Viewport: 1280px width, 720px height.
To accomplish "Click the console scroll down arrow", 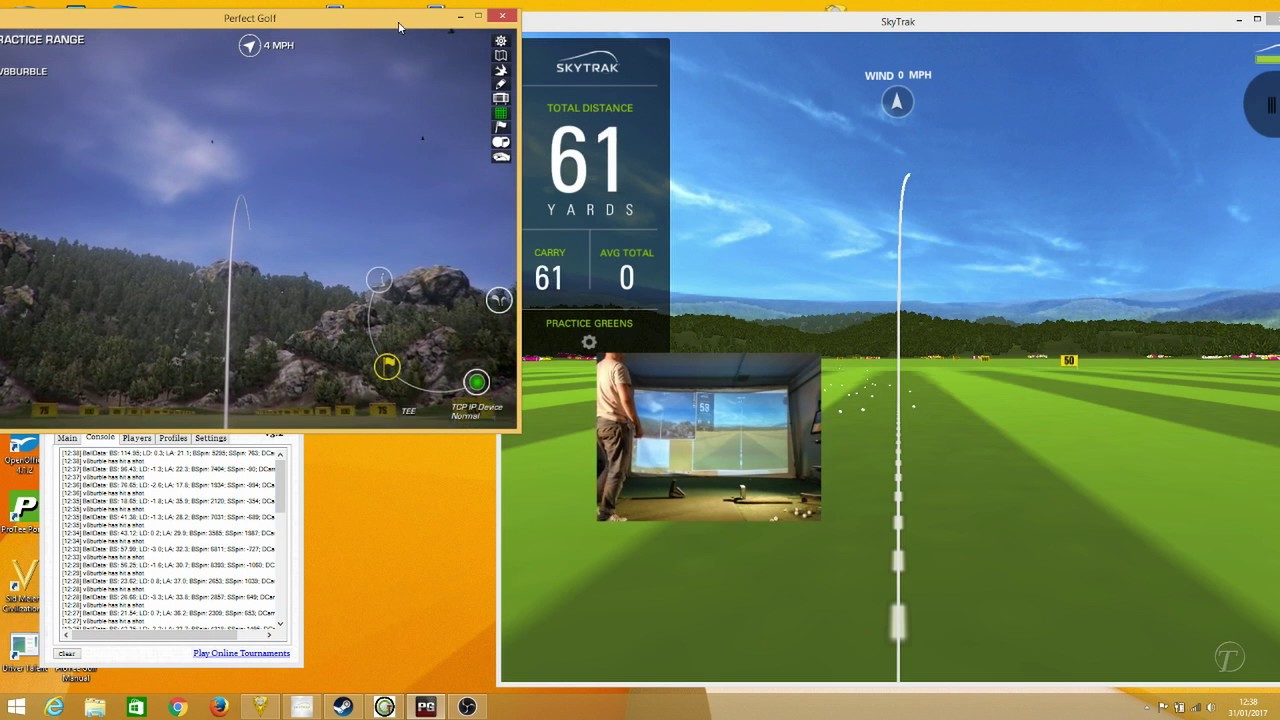I will pos(281,624).
